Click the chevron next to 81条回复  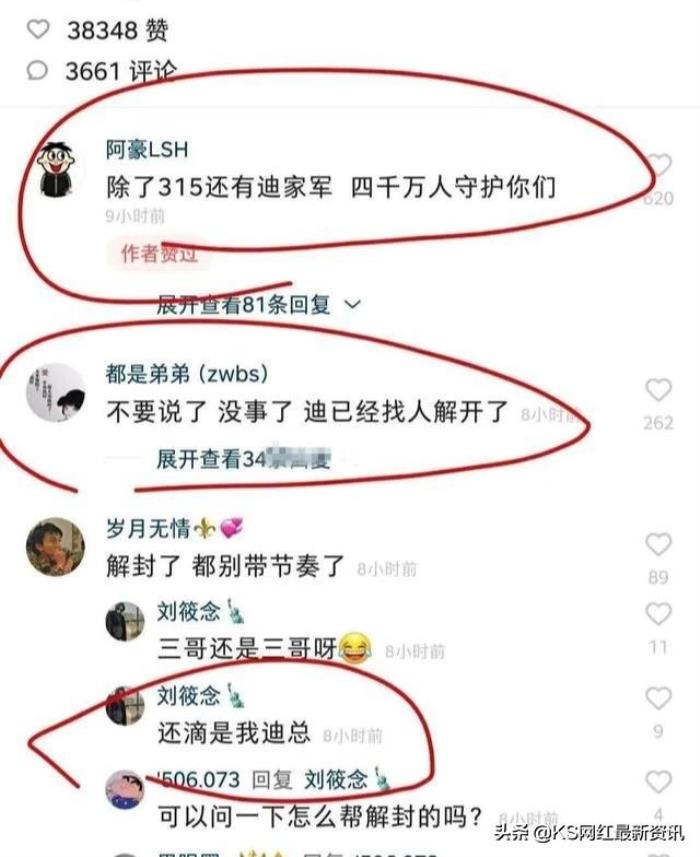[354, 304]
